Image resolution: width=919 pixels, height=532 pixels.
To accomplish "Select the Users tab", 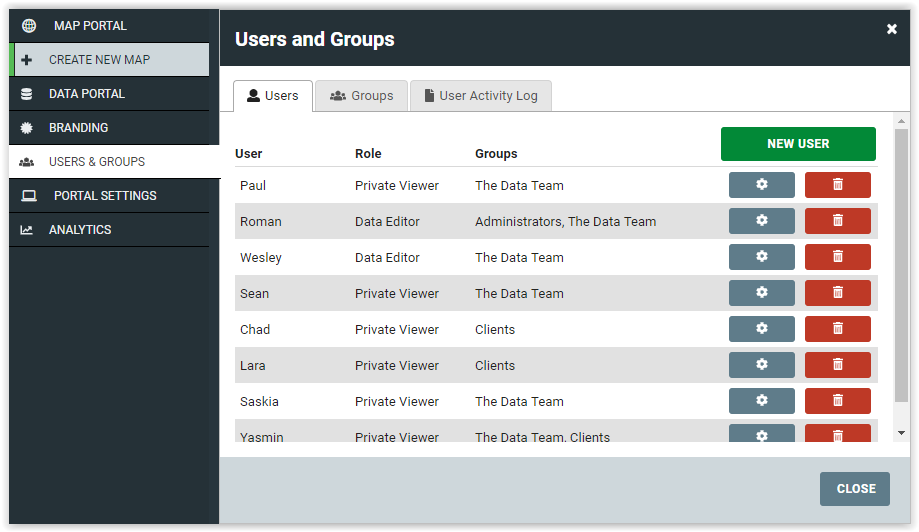I will pos(273,96).
